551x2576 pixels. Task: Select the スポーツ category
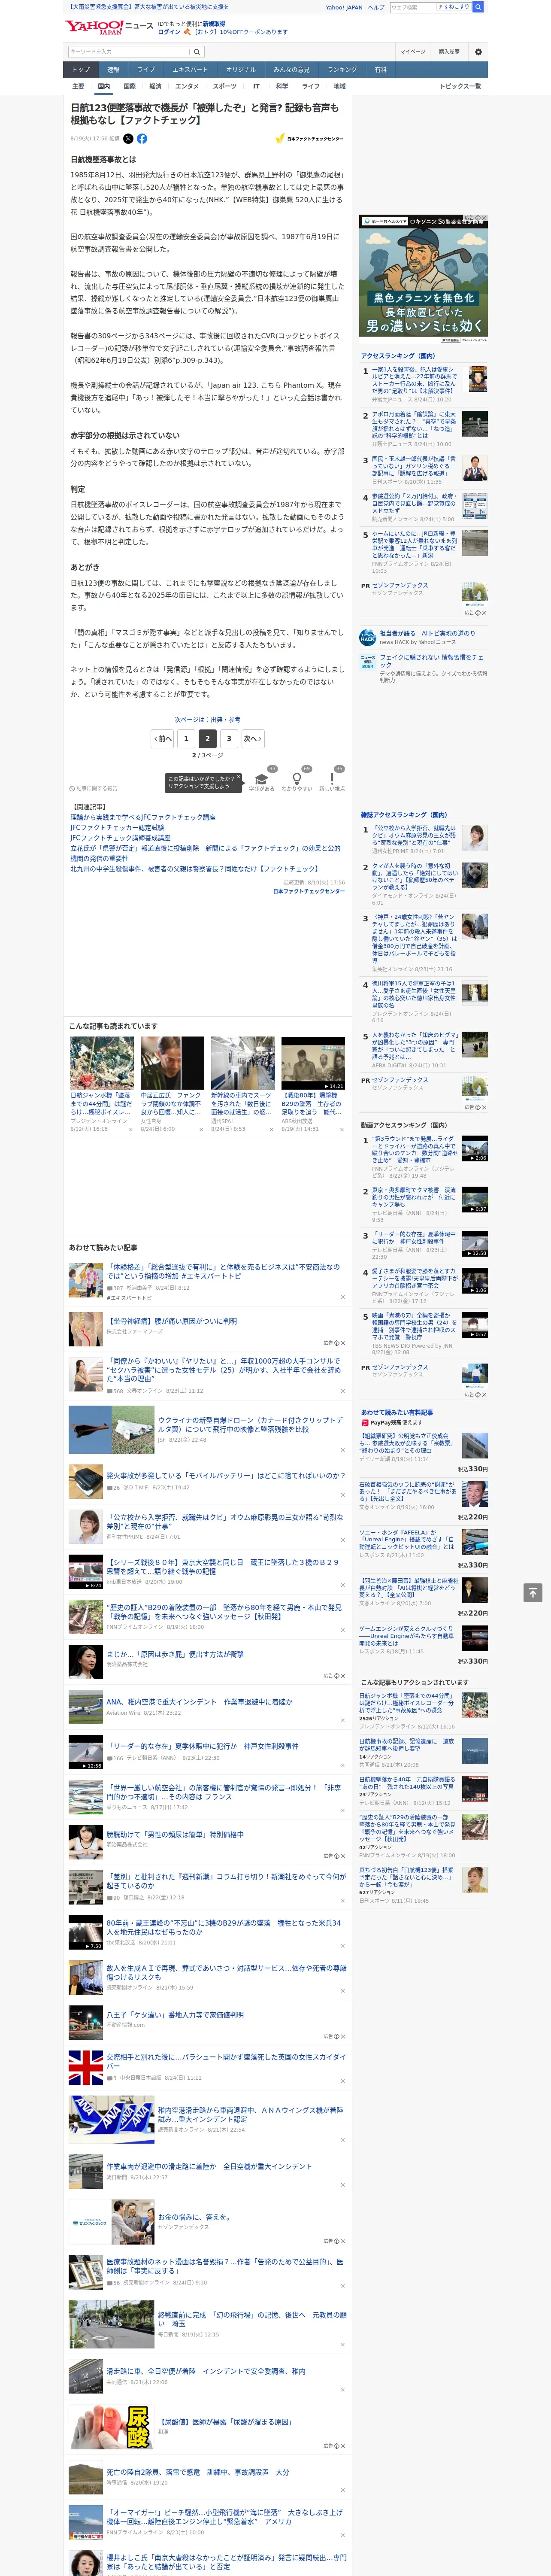click(x=225, y=86)
